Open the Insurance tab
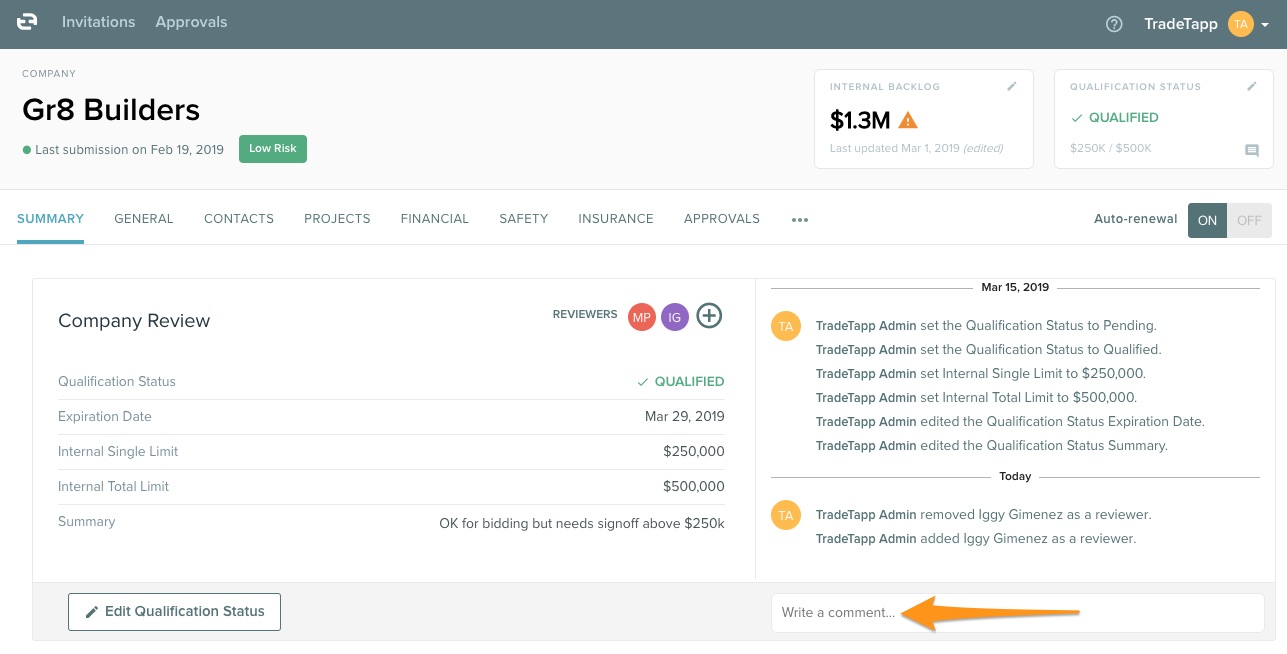This screenshot has height=654, width=1287. tap(615, 219)
